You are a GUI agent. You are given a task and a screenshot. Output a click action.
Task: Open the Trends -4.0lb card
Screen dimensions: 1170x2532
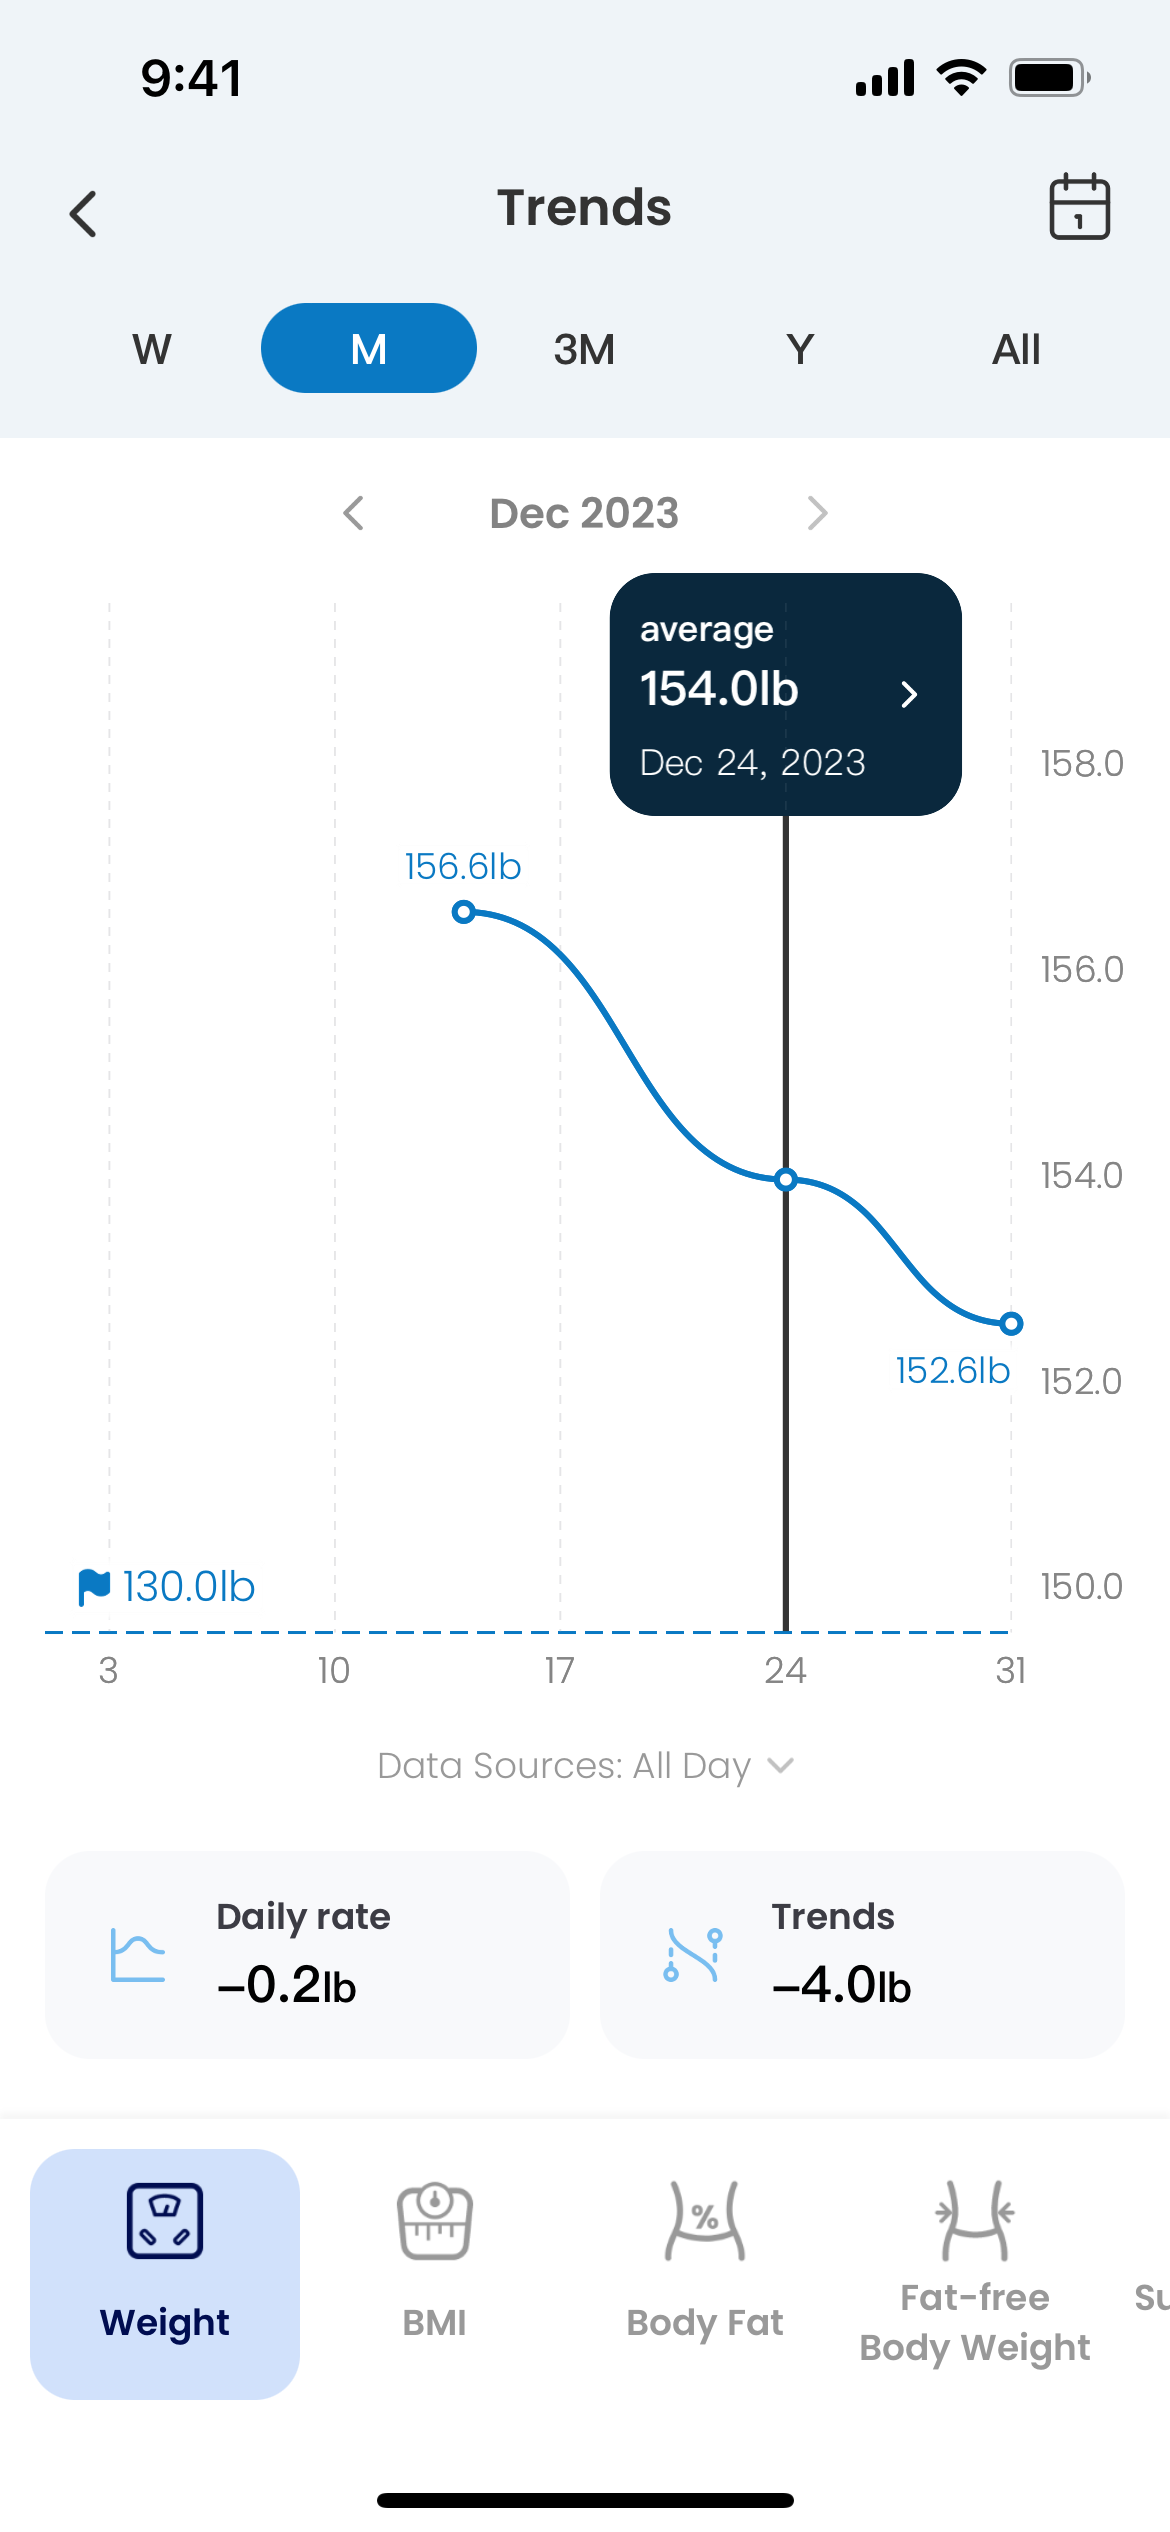click(x=862, y=1954)
